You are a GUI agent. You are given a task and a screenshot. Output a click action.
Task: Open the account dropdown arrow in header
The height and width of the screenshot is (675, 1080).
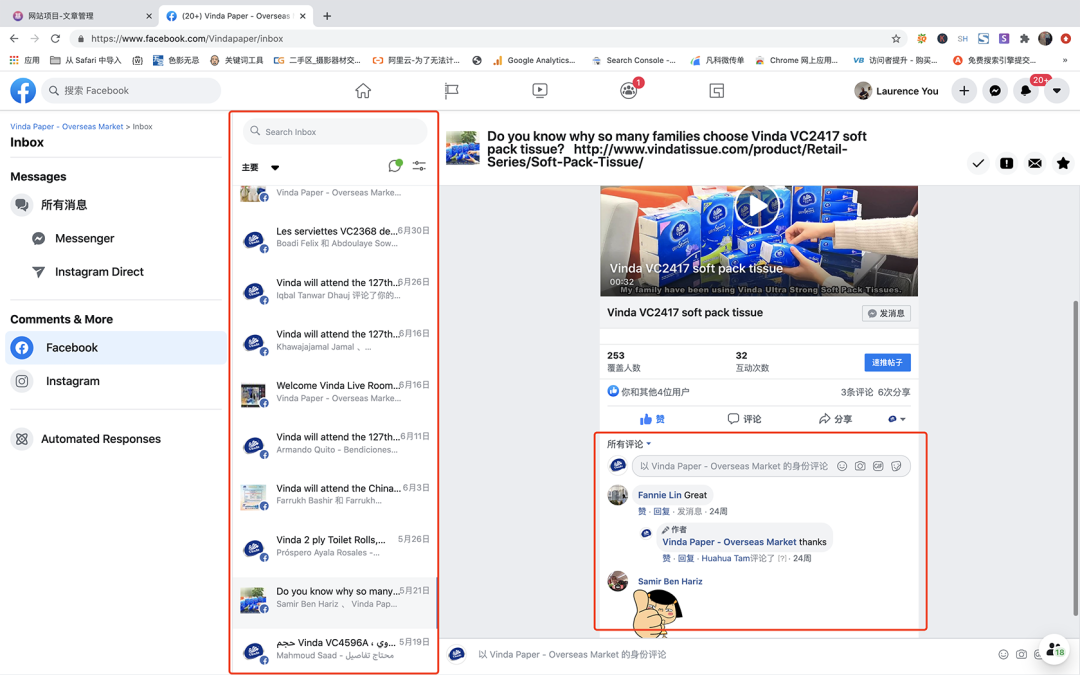pos(1057,90)
